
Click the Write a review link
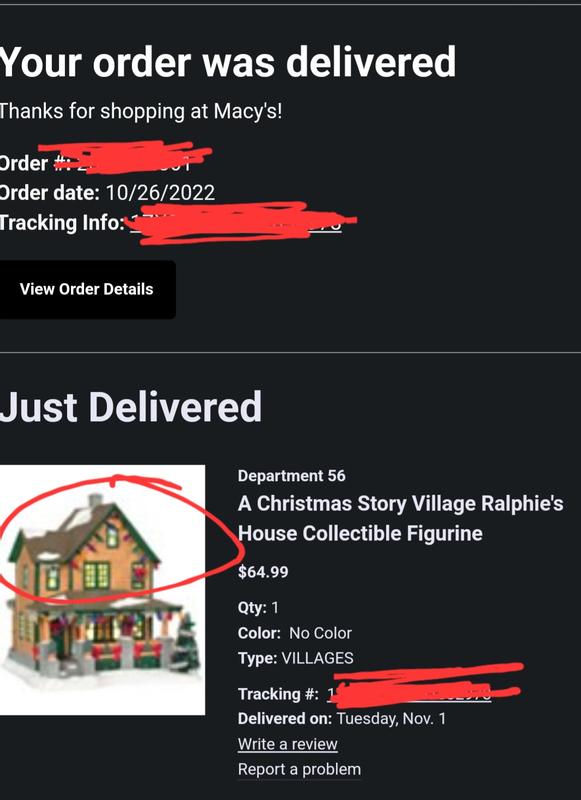(x=288, y=744)
